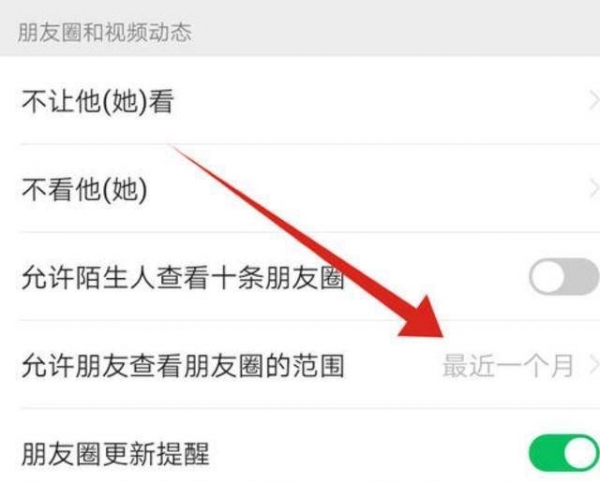Viewport: 600px width, 482px height.
Task: Tap the chevron next to 最近一个月
Action: 594,366
